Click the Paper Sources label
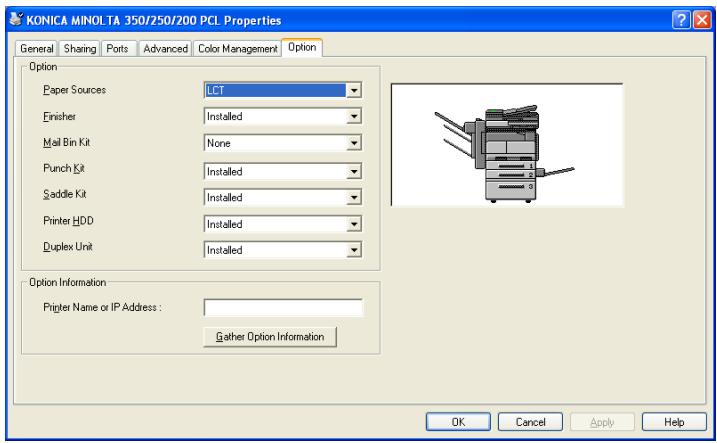Viewport: 717px width, 443px height. click(75, 90)
